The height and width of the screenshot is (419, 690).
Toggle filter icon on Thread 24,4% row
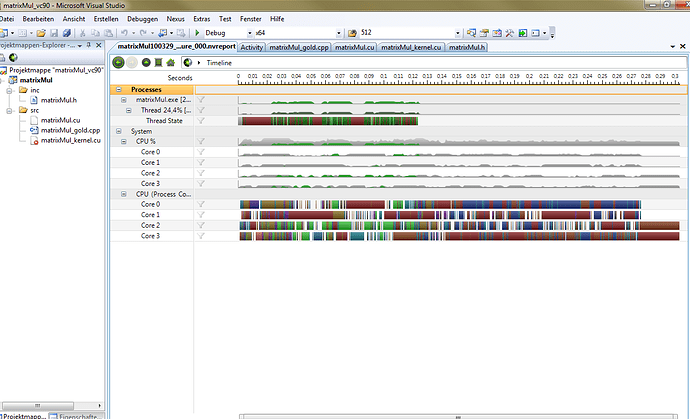[x=201, y=110]
